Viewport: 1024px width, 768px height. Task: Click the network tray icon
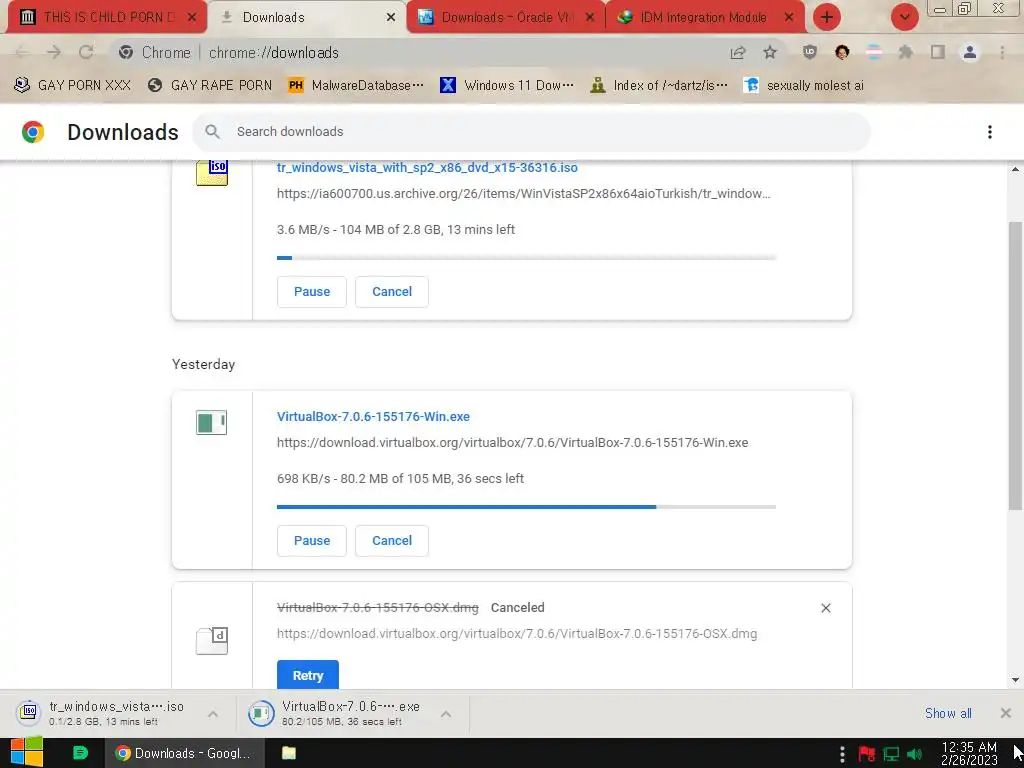click(891, 754)
